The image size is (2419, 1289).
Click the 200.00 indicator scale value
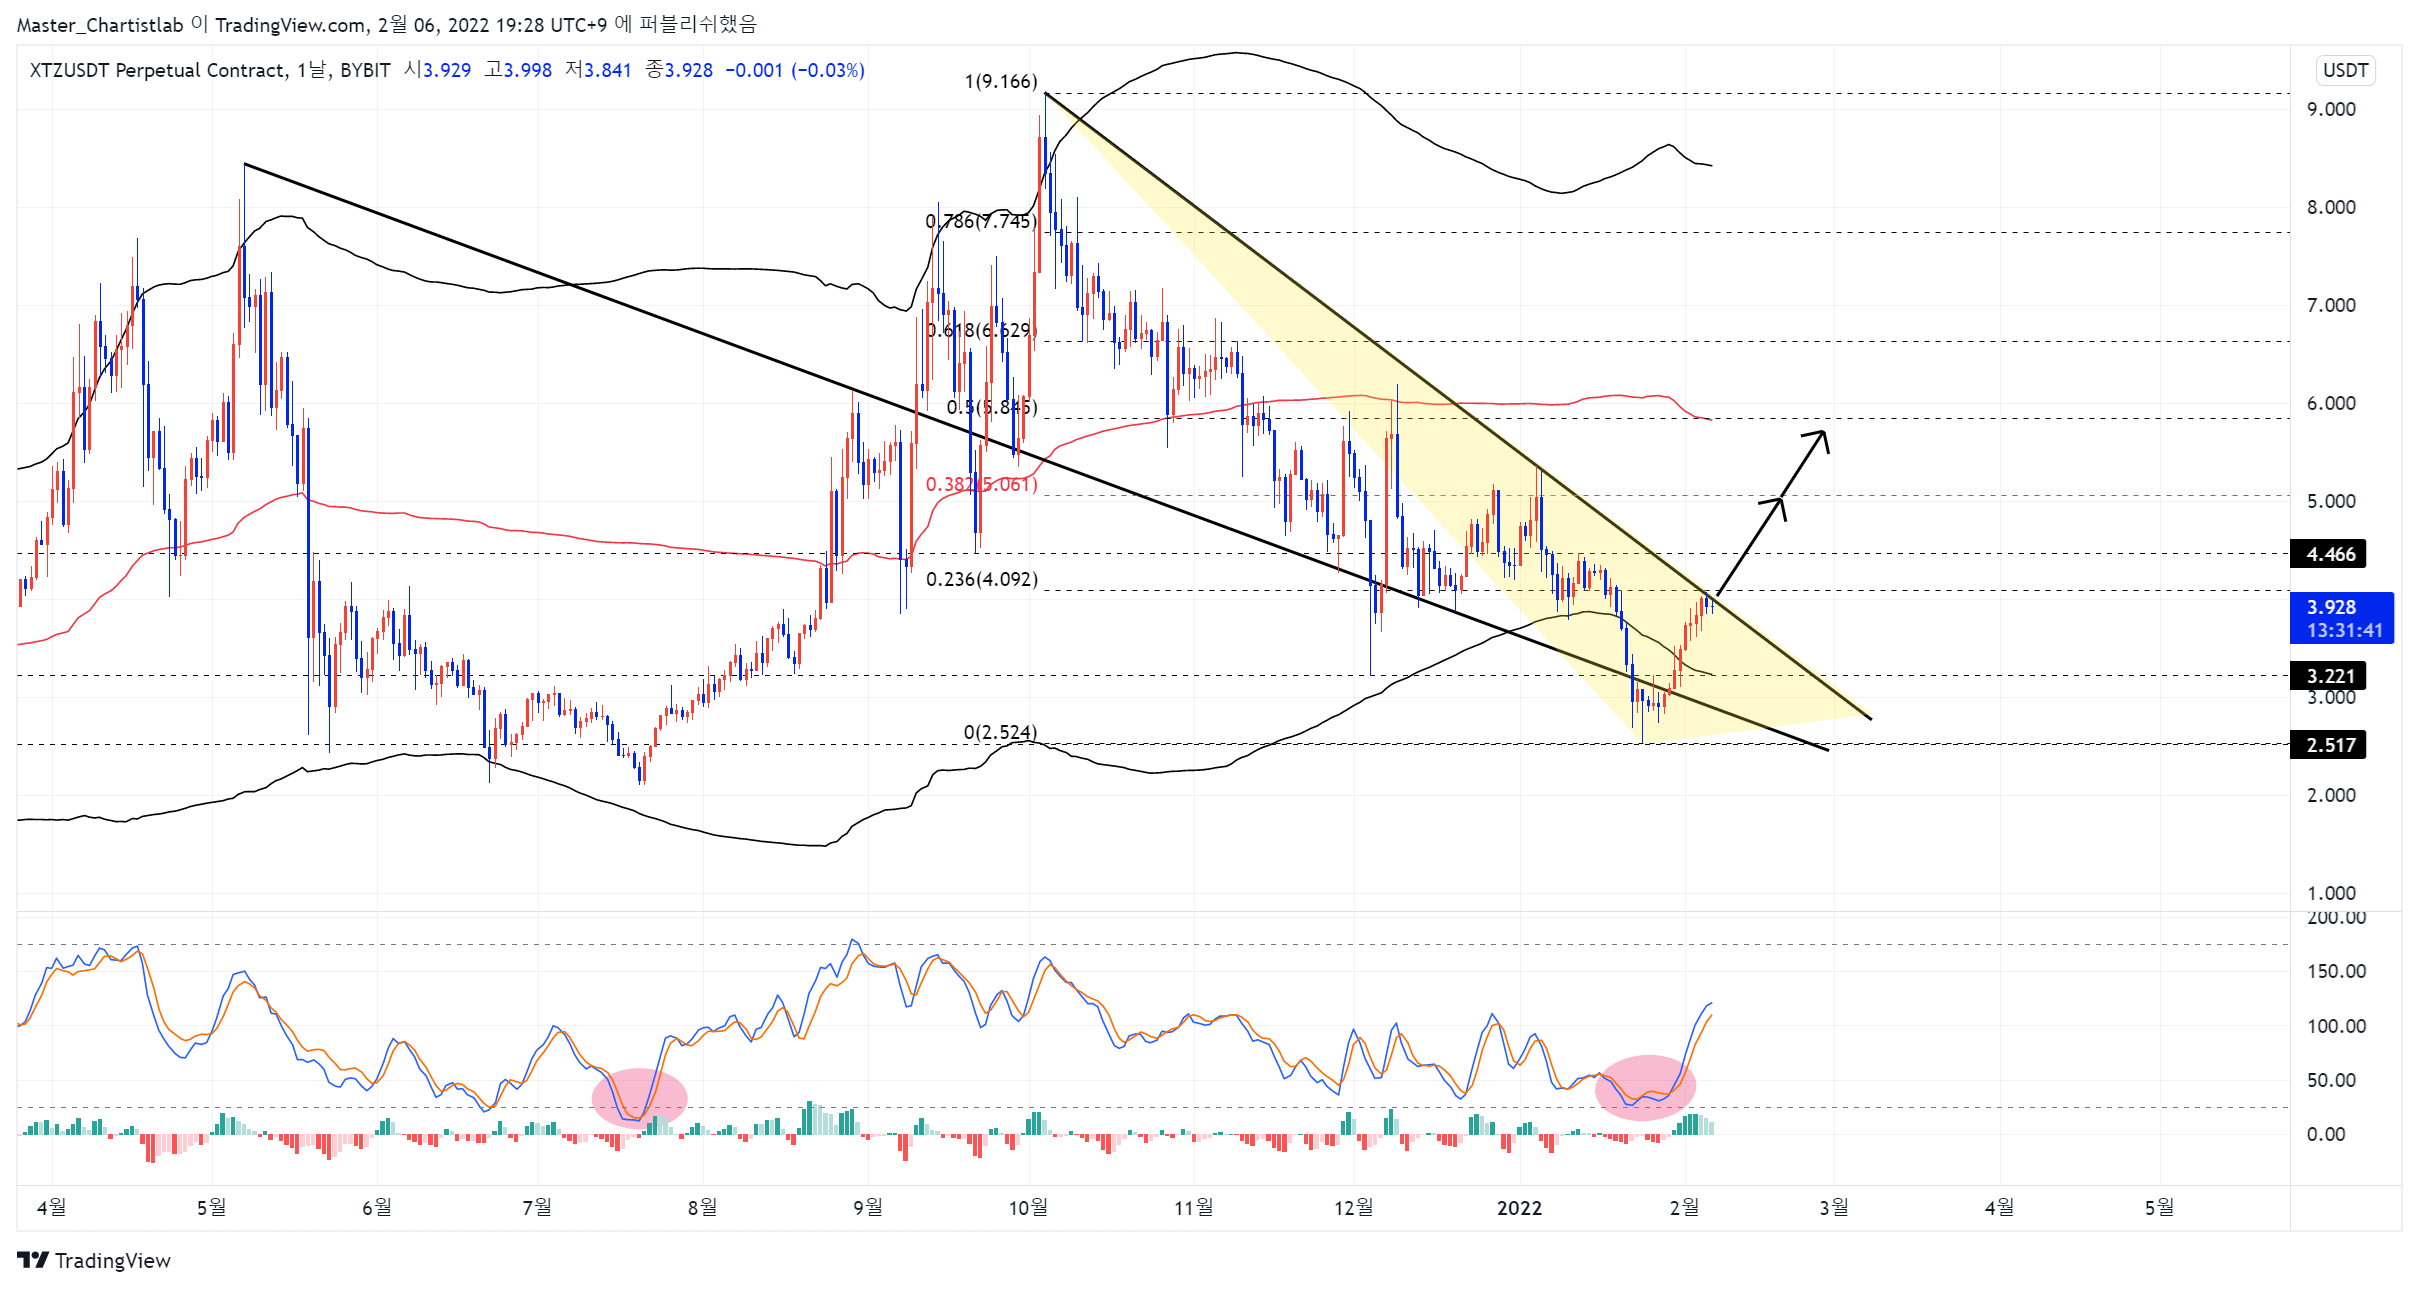coord(2336,918)
